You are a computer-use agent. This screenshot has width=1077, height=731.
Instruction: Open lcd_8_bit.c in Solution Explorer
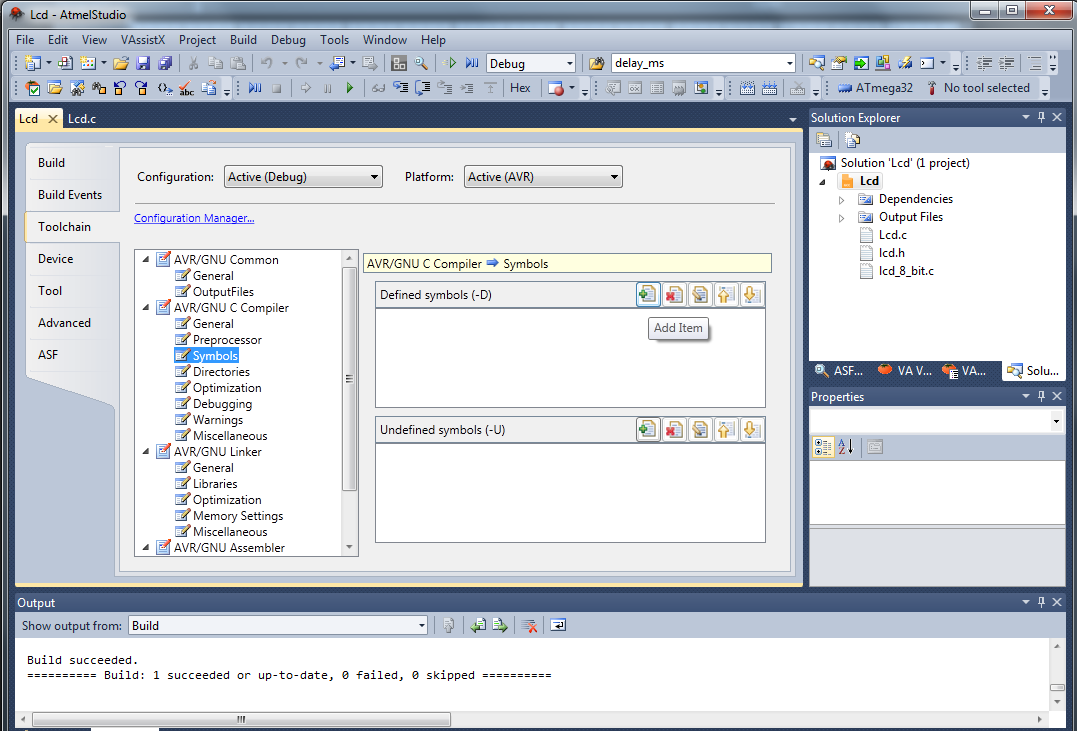pos(906,271)
